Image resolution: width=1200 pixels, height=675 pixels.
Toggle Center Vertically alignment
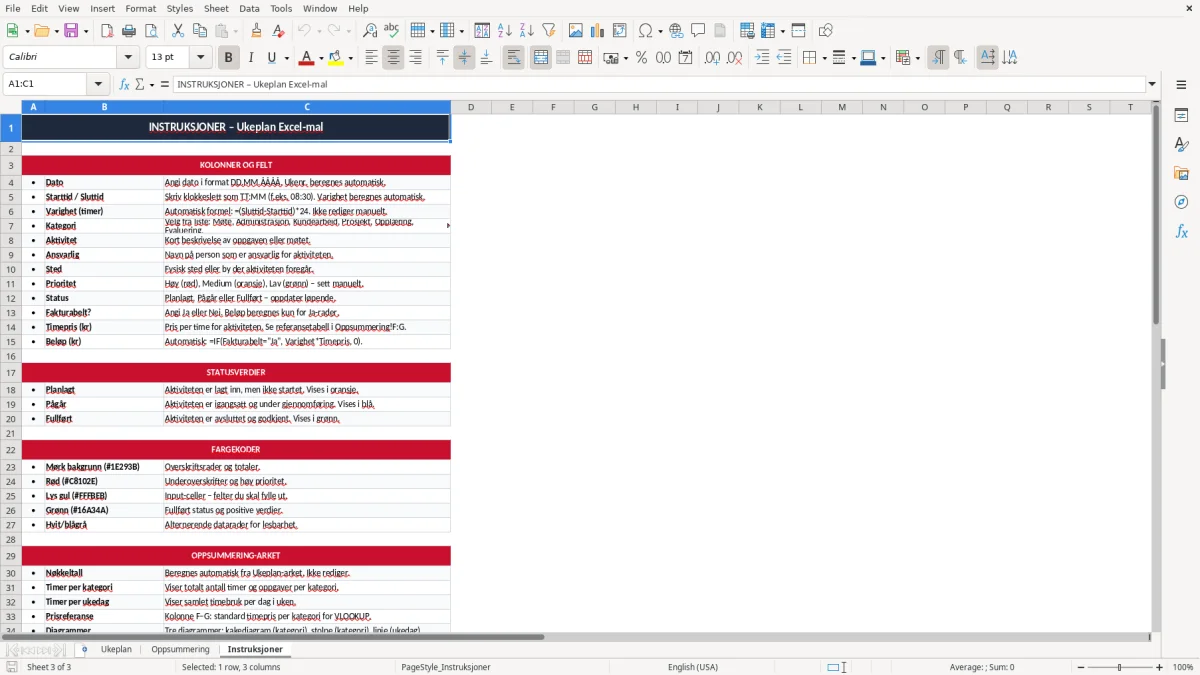464,58
